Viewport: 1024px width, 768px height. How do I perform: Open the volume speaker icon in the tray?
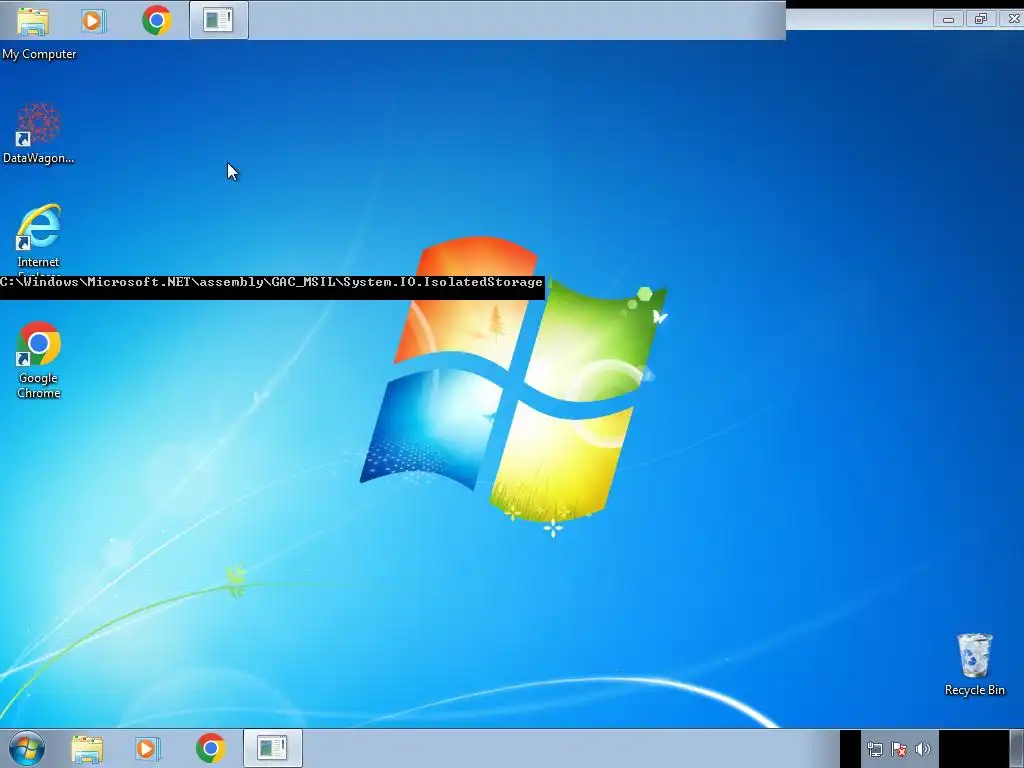point(923,749)
